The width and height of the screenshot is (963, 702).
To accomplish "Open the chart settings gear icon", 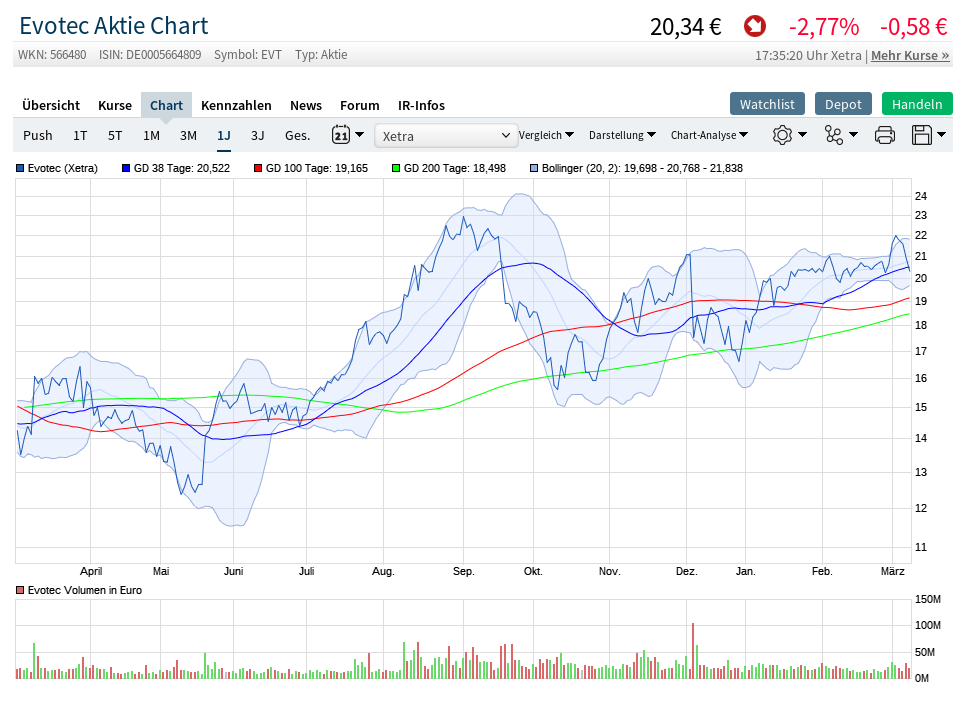I will point(783,135).
